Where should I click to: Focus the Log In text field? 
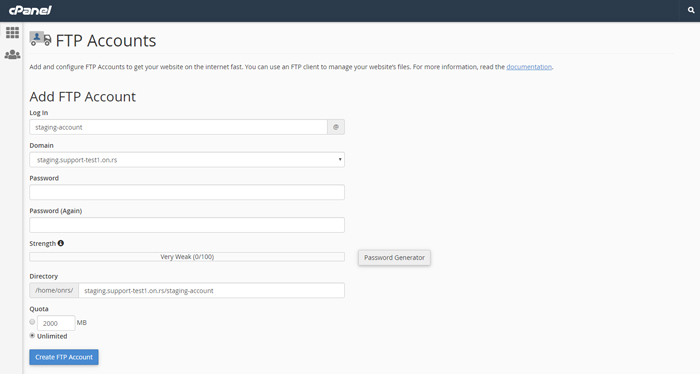tap(179, 127)
